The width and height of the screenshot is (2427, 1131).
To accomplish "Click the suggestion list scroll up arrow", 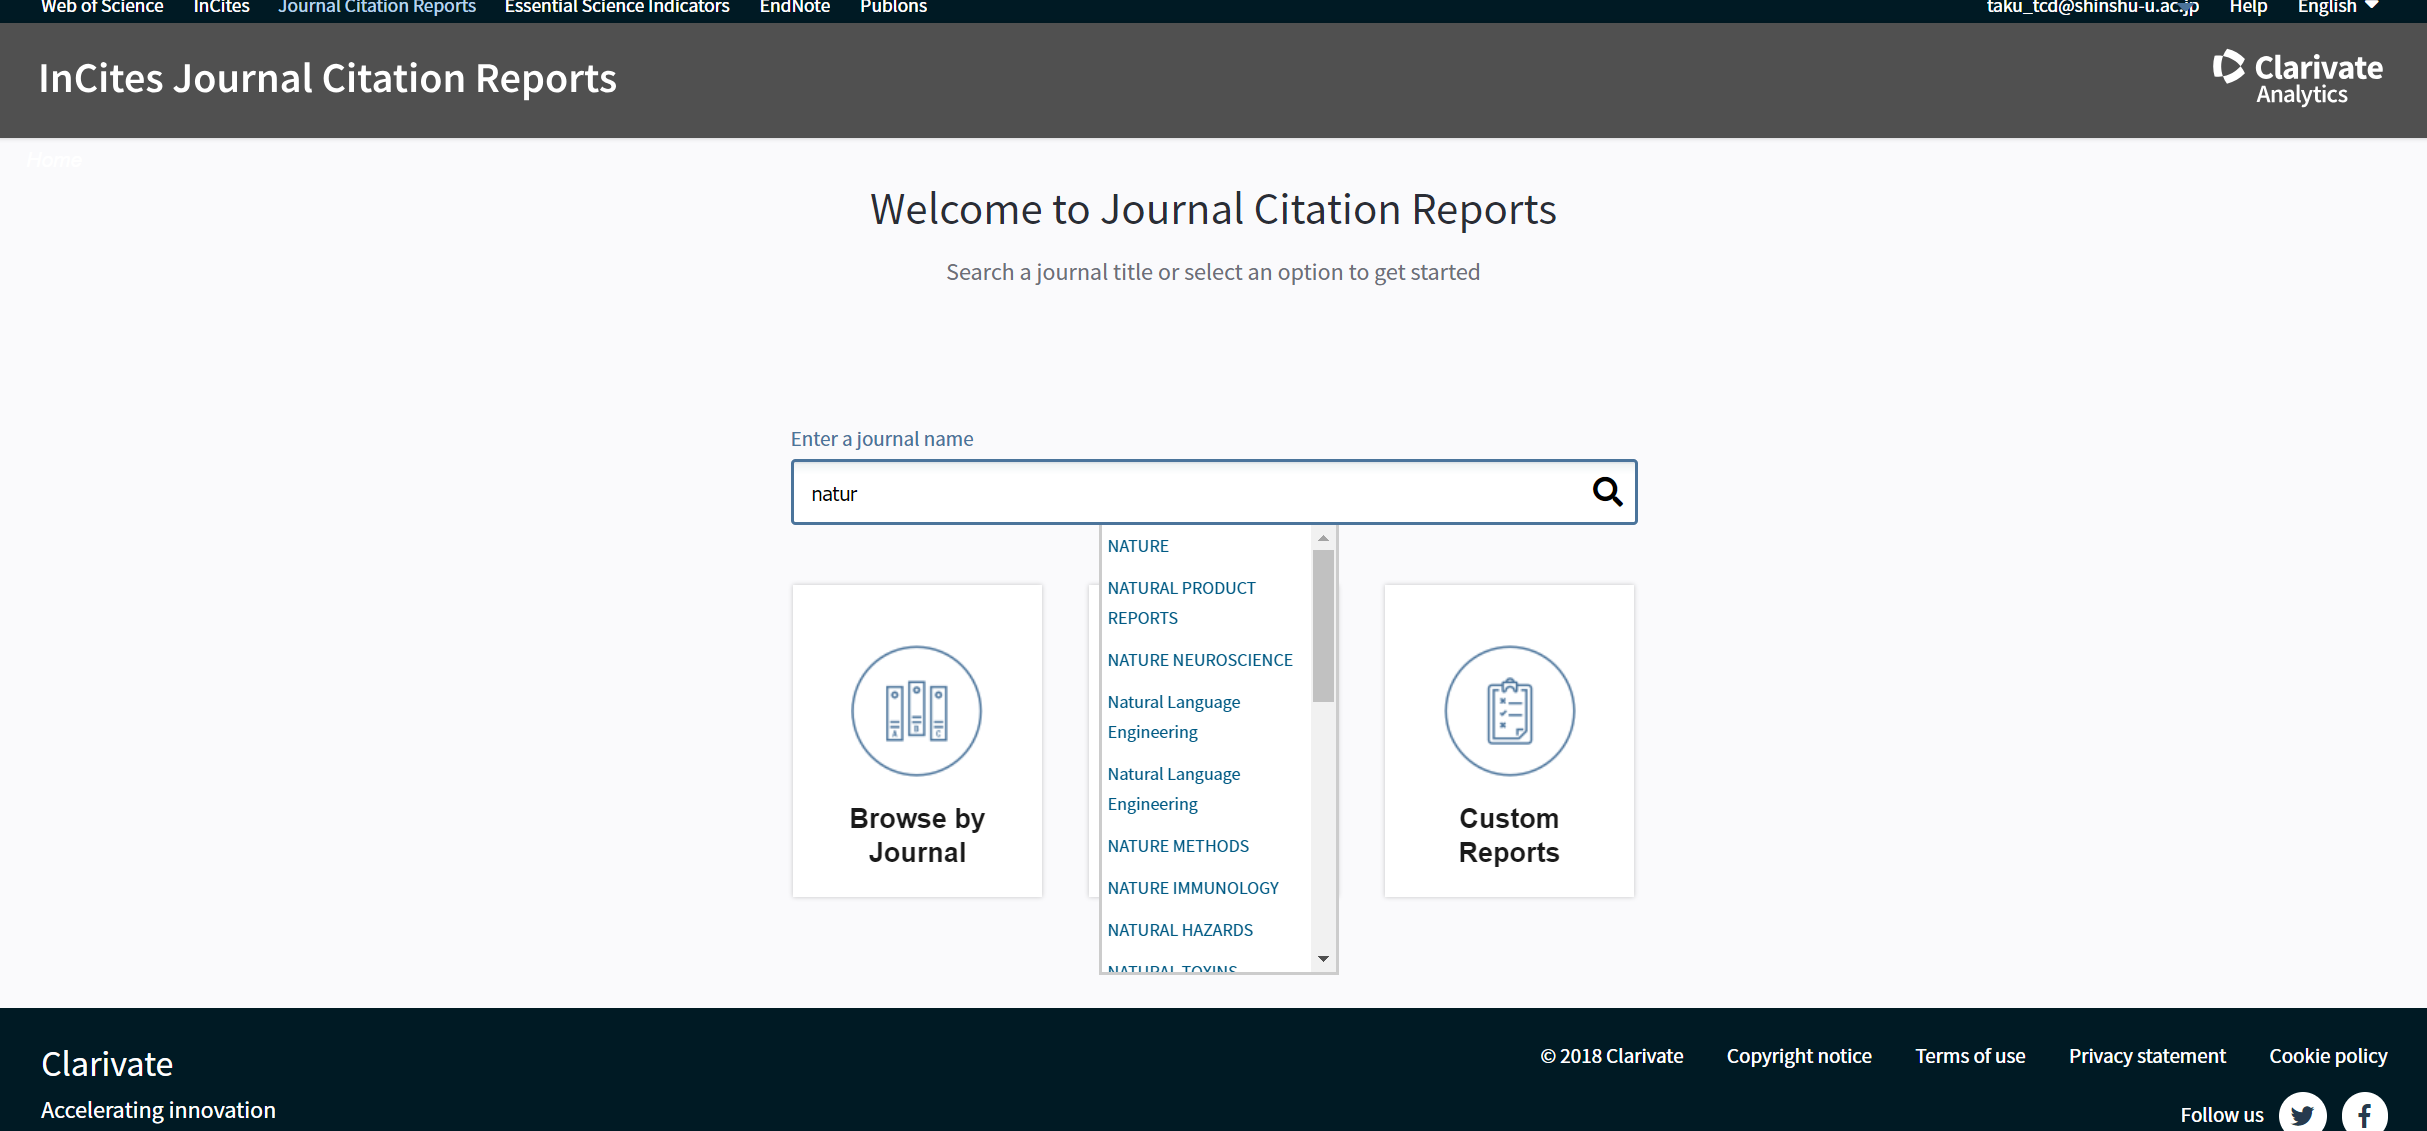I will point(1323,538).
